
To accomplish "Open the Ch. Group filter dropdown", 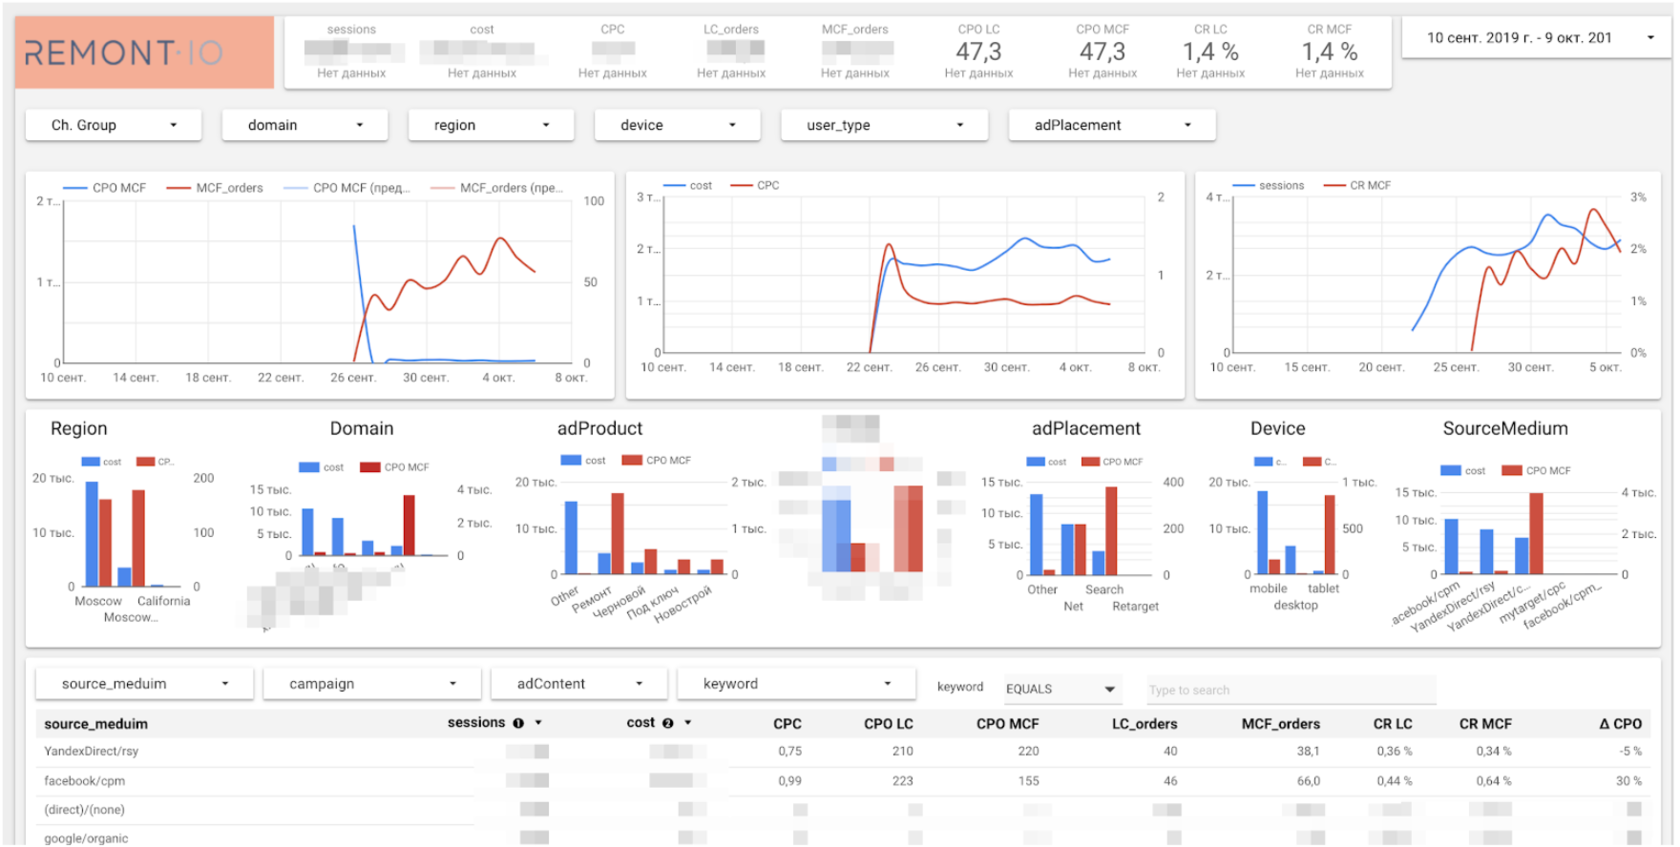I will [x=113, y=125].
